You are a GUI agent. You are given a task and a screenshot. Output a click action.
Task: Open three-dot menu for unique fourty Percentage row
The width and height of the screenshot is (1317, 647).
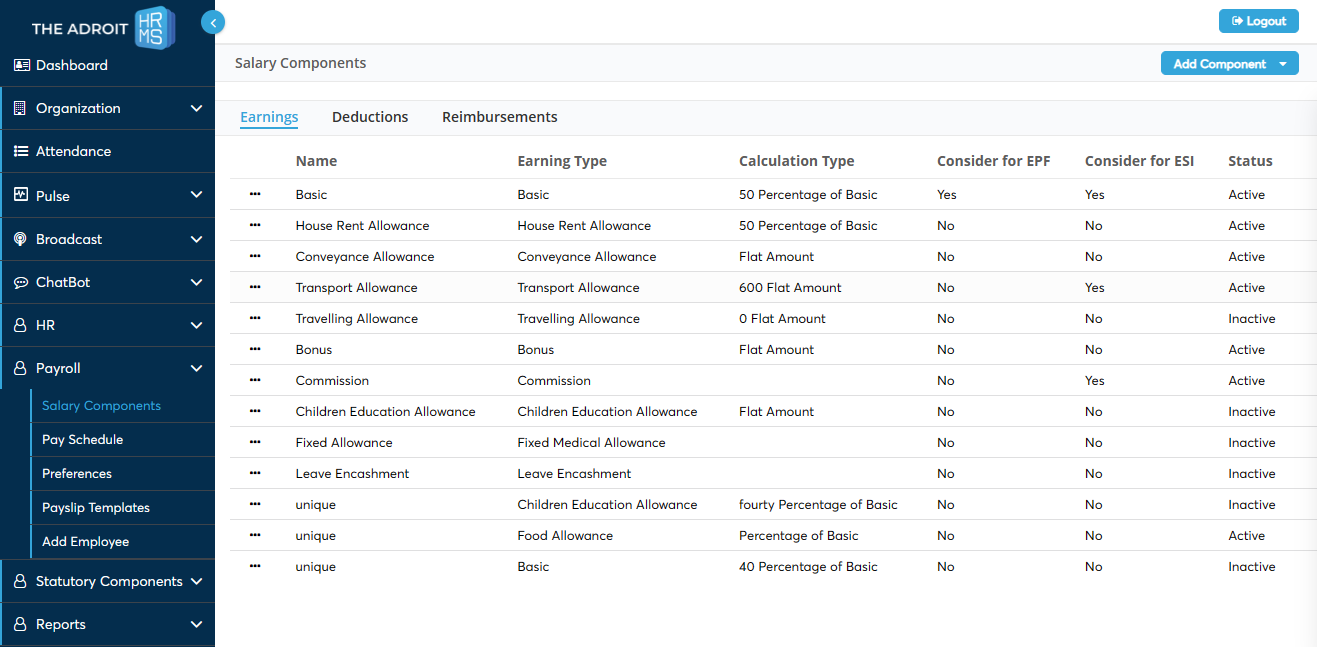coord(255,504)
